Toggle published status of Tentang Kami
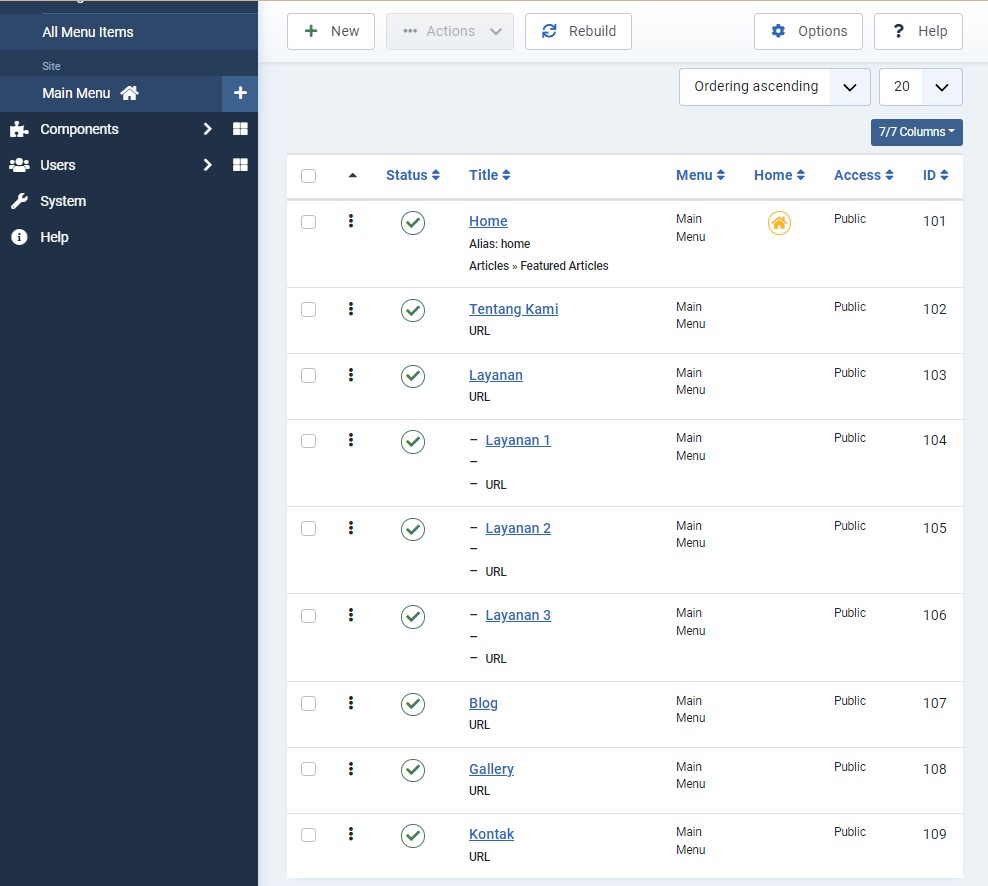 [413, 311]
